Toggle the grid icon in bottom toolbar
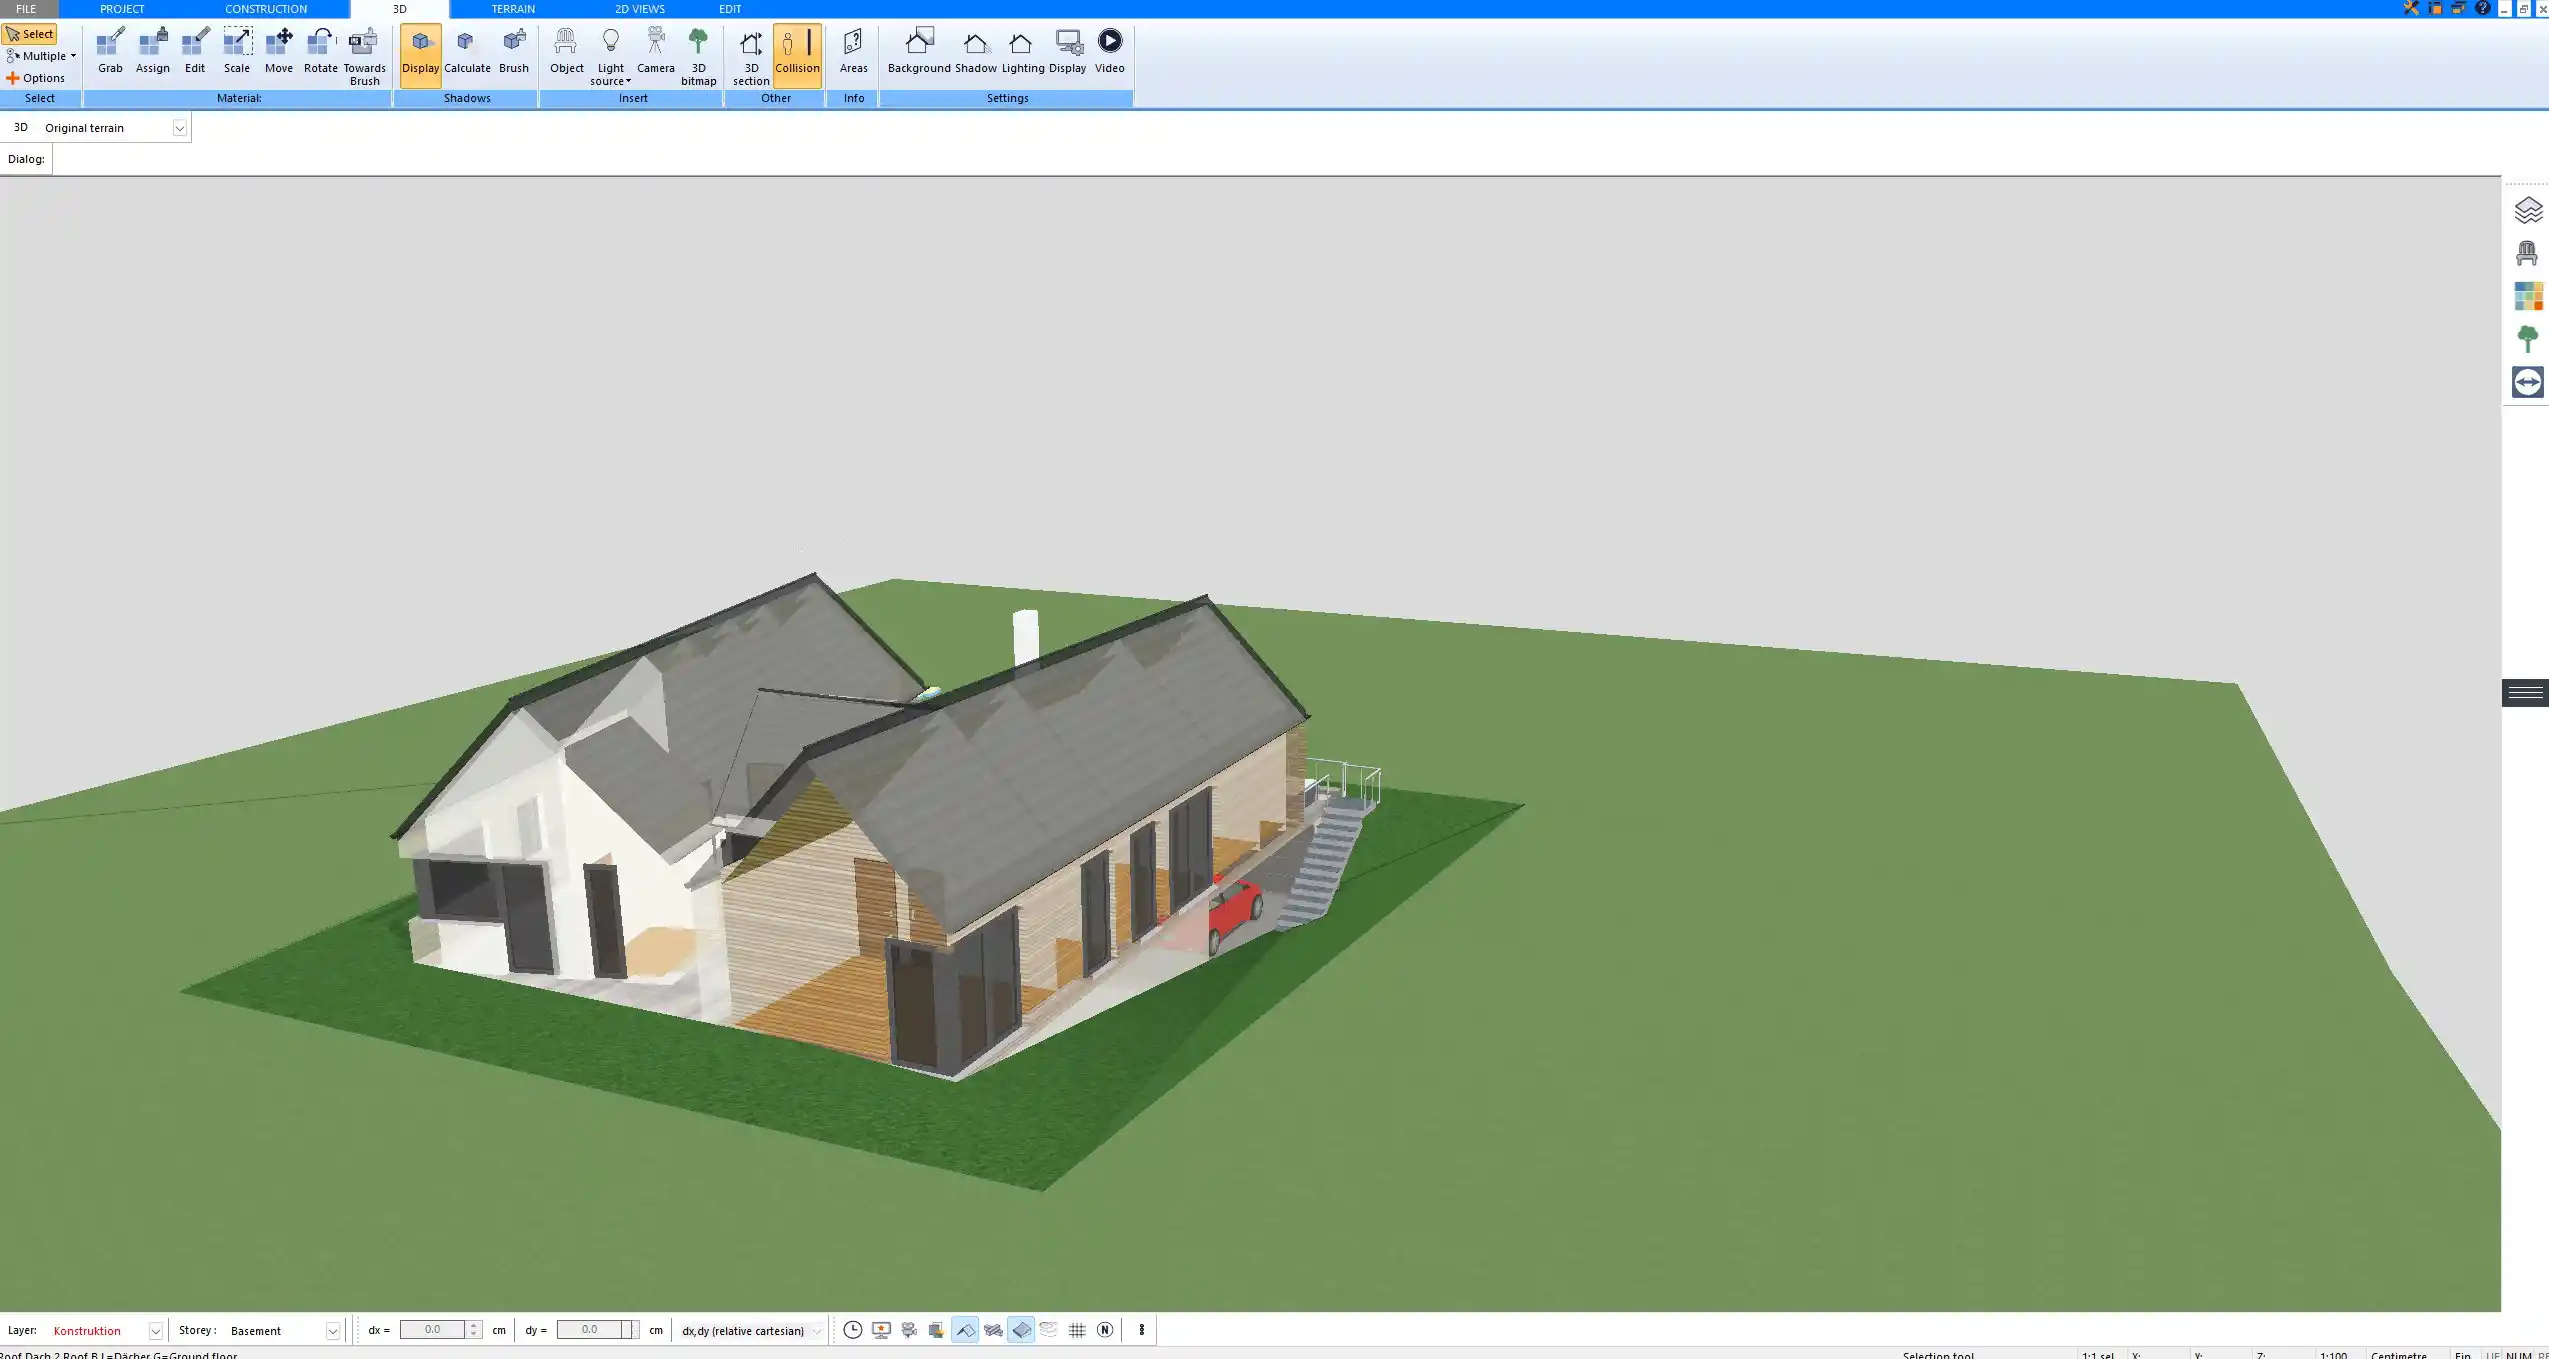The image size is (2549, 1359). [x=1077, y=1330]
